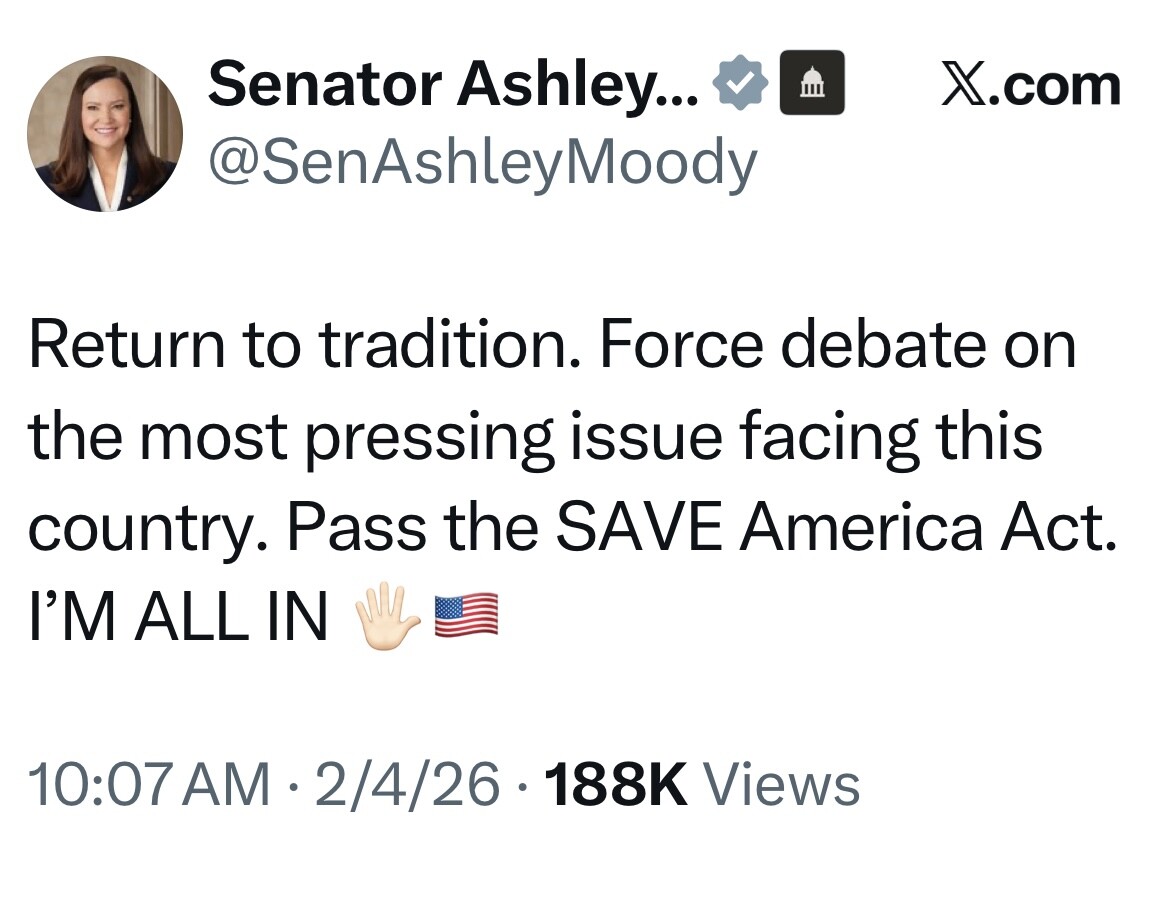The width and height of the screenshot is (1155, 901).
Task: Click the government building affiliation badge
Action: click(x=811, y=83)
